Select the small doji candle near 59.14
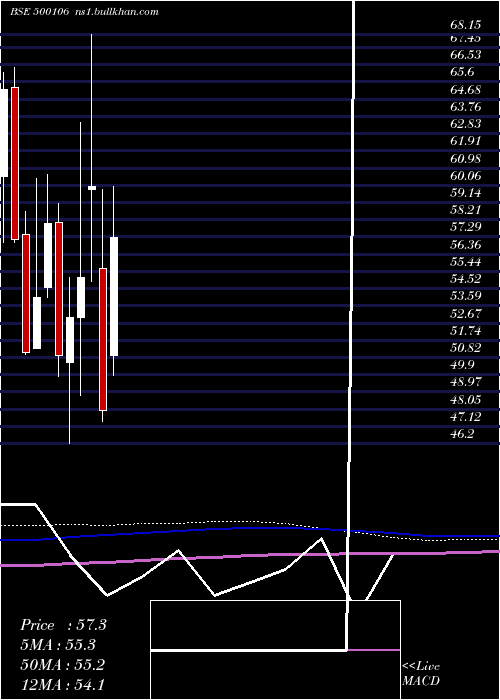 (x=92, y=188)
